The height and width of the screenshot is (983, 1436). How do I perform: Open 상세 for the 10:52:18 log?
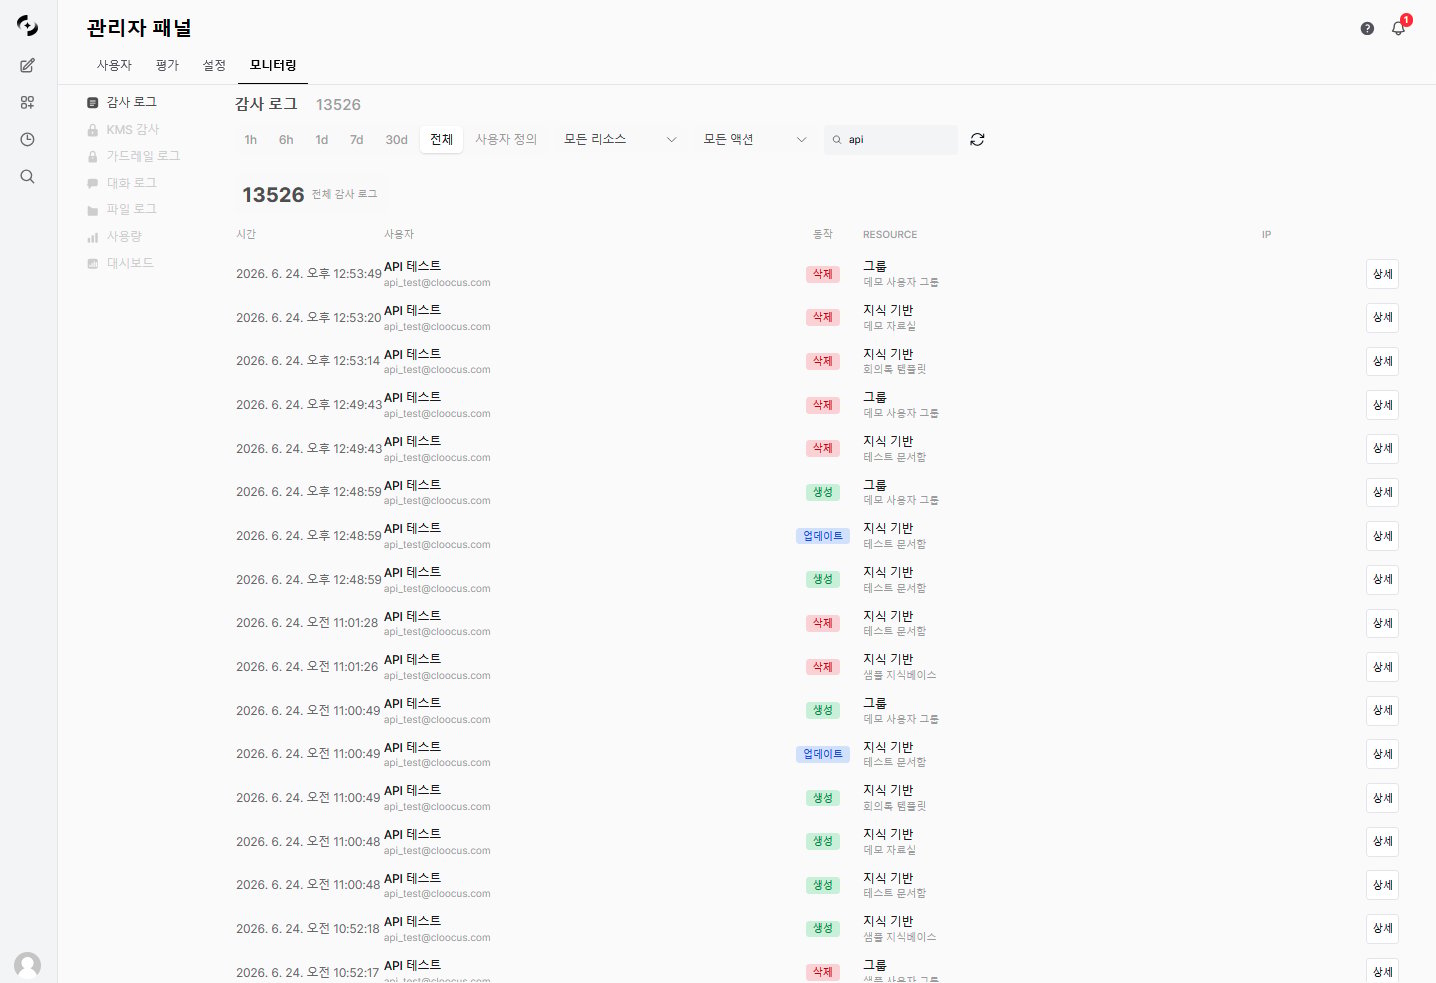(x=1382, y=928)
